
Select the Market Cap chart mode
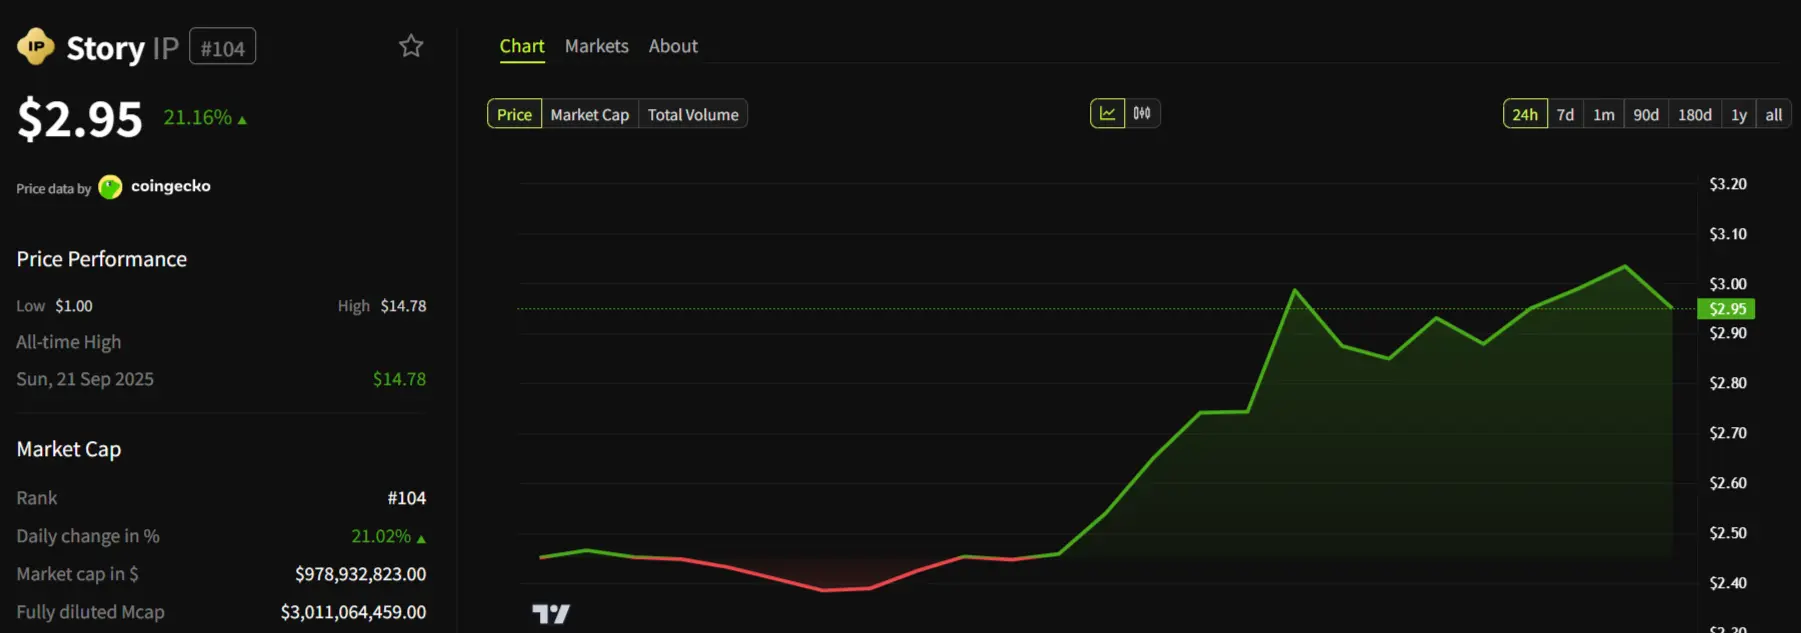pos(590,114)
